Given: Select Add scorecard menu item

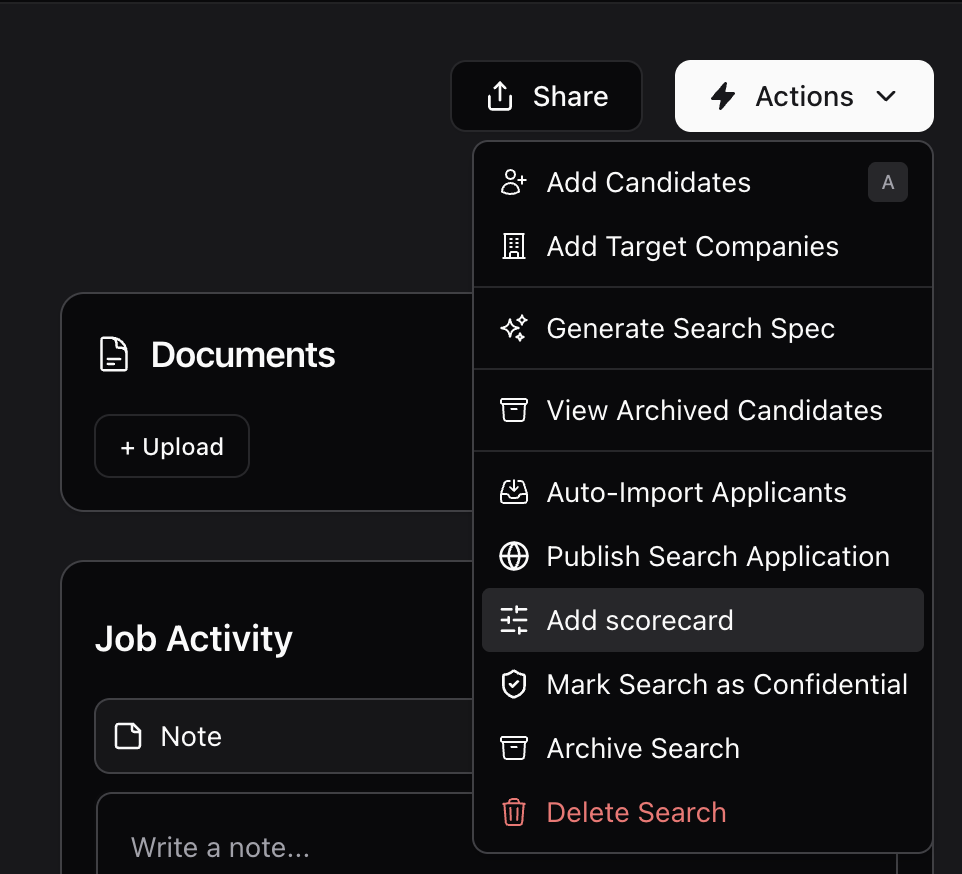Looking at the screenshot, I should (x=702, y=620).
